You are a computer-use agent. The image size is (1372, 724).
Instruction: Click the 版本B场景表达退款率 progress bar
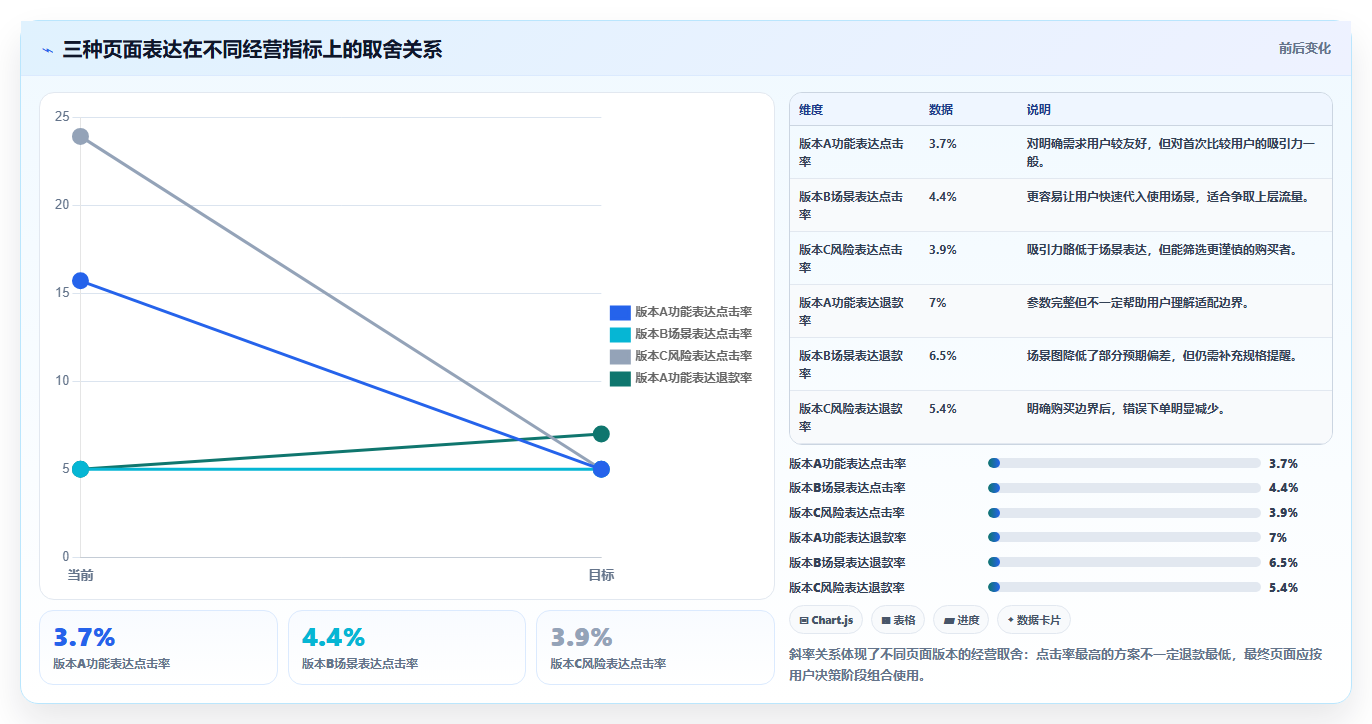point(1124,563)
